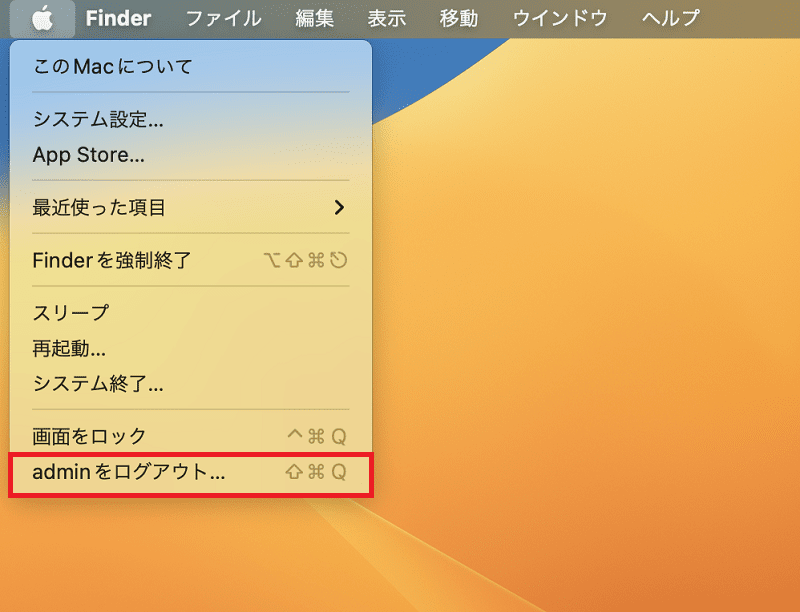Click the chevron arrow beside 最近使った項目
The width and height of the screenshot is (800, 612).
(x=339, y=207)
